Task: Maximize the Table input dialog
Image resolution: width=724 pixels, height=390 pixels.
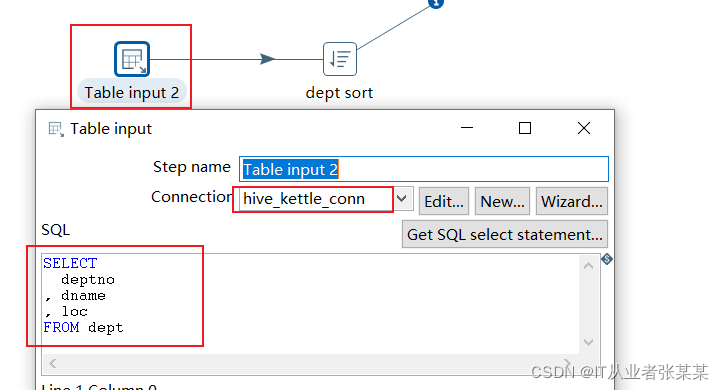Action: [525, 128]
